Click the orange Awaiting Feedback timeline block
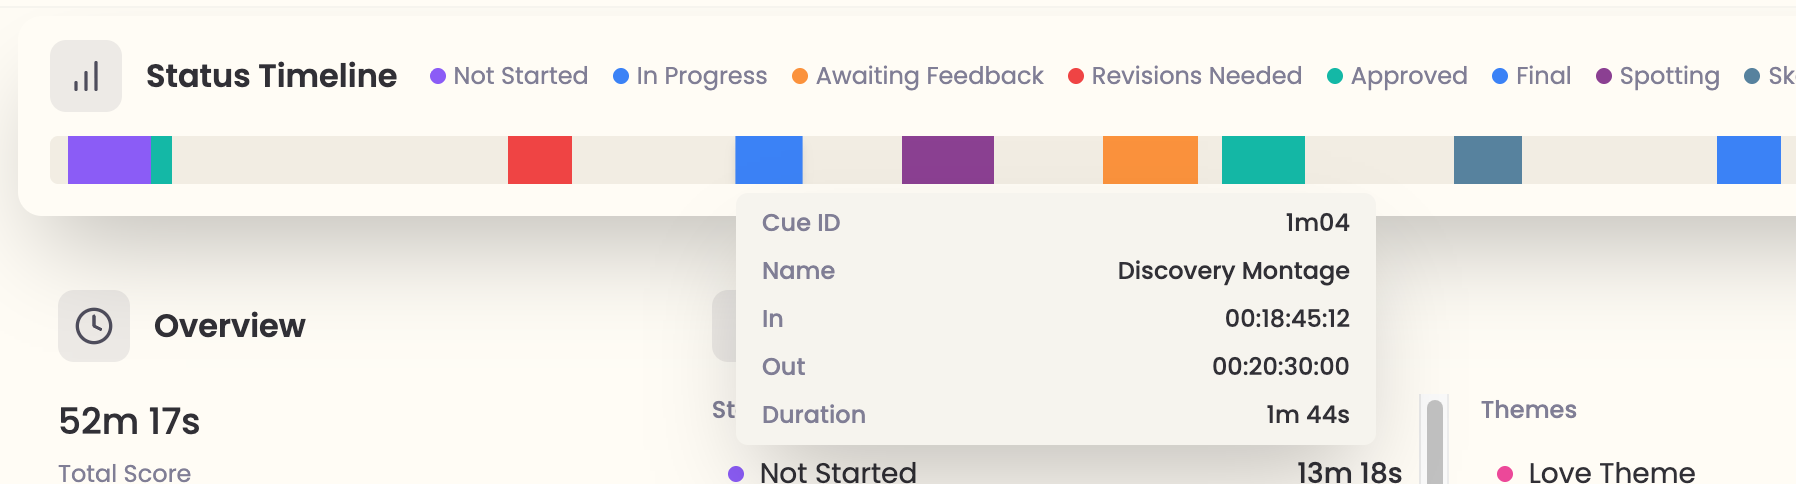Screen dimensions: 1796x484 click(x=1150, y=160)
